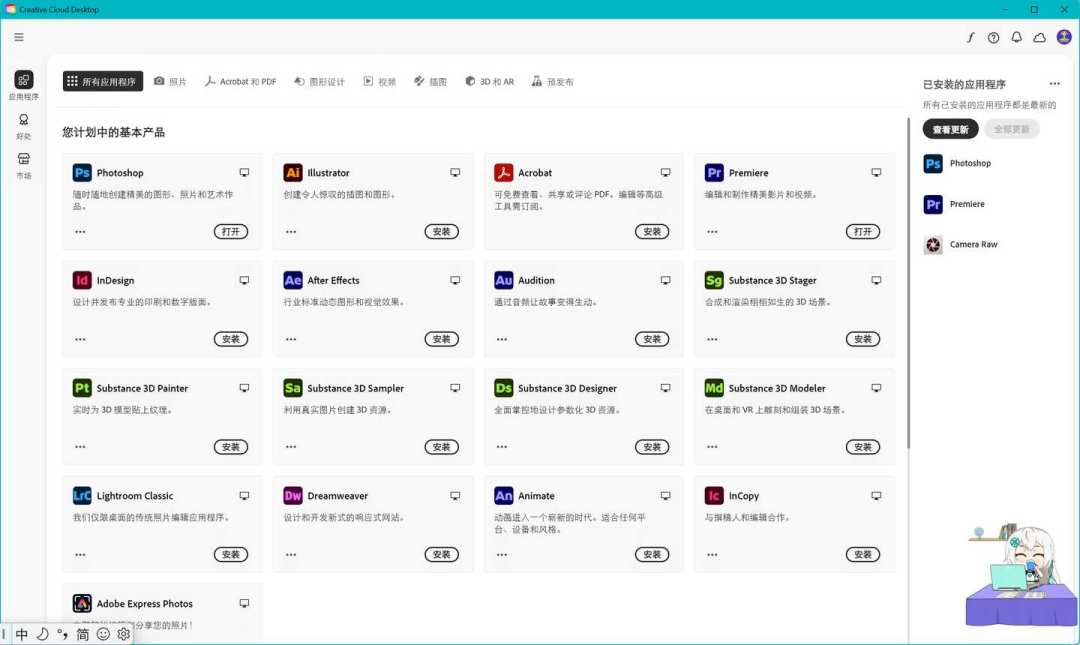
Task: Open the Substance 3D Stager more options menu
Action: (x=712, y=339)
